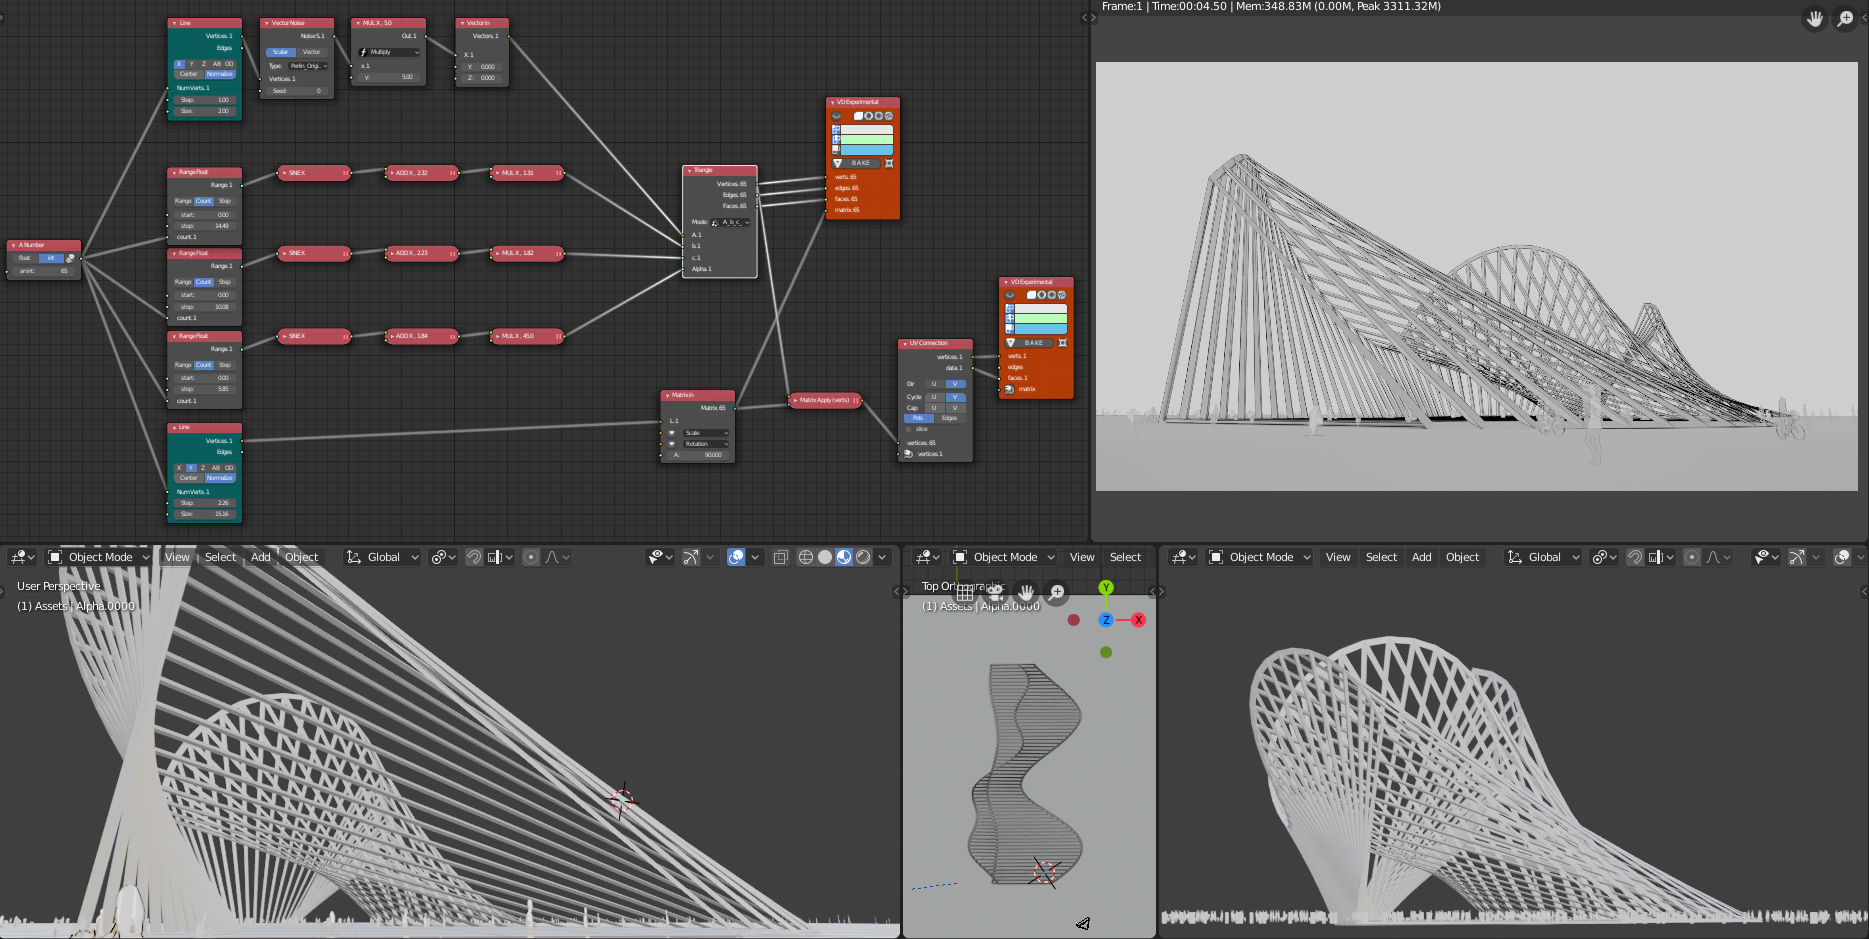Viewport: 1869px width, 939px height.
Task: Open editor type menu in left 3D viewport
Action: 22,557
